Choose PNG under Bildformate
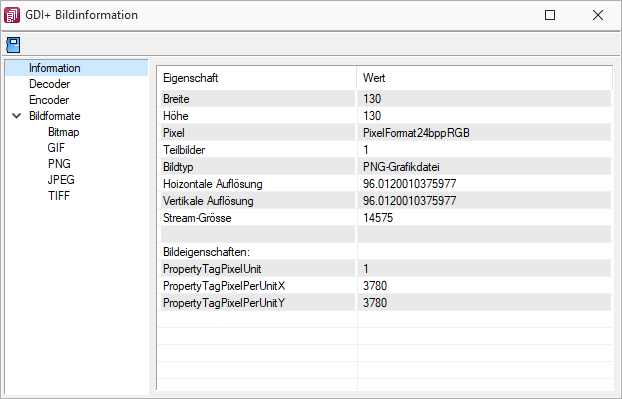The image size is (622, 399). [x=59, y=164]
